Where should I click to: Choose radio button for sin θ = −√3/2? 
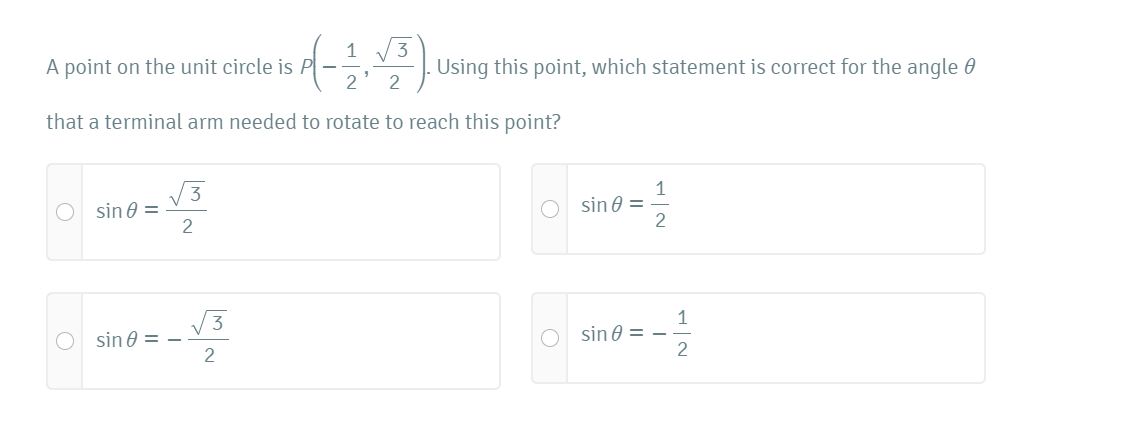(x=65, y=341)
